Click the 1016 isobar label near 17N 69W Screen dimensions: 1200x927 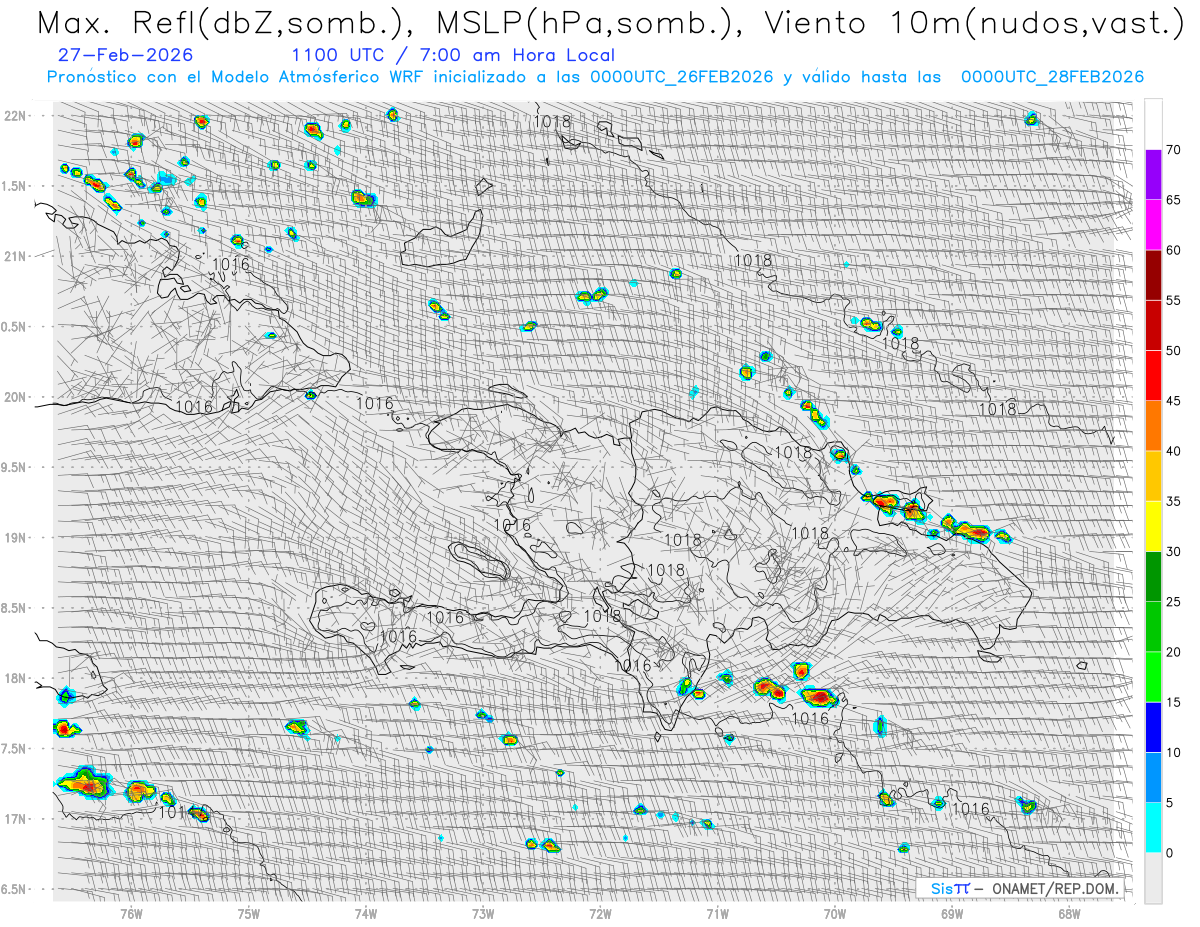[971, 809]
